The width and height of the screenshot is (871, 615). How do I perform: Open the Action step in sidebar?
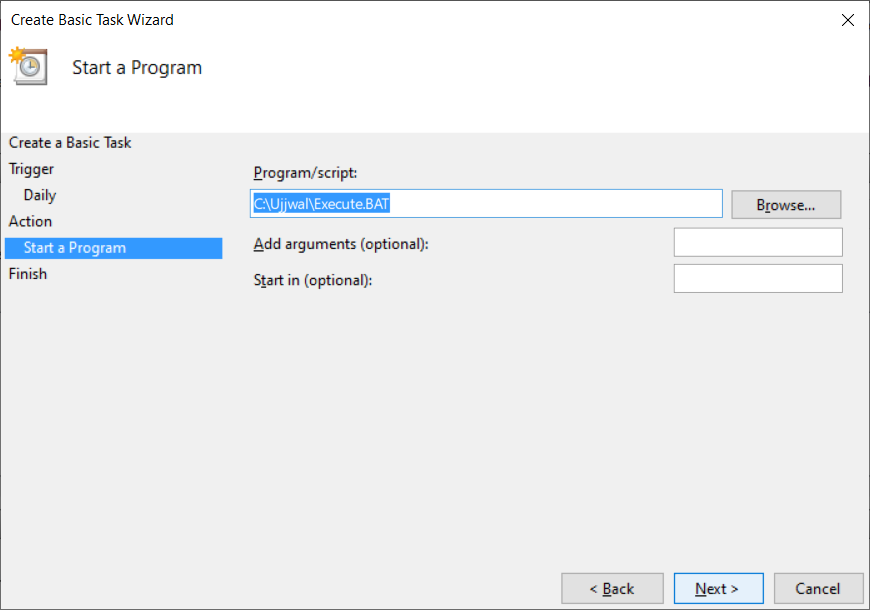(31, 221)
